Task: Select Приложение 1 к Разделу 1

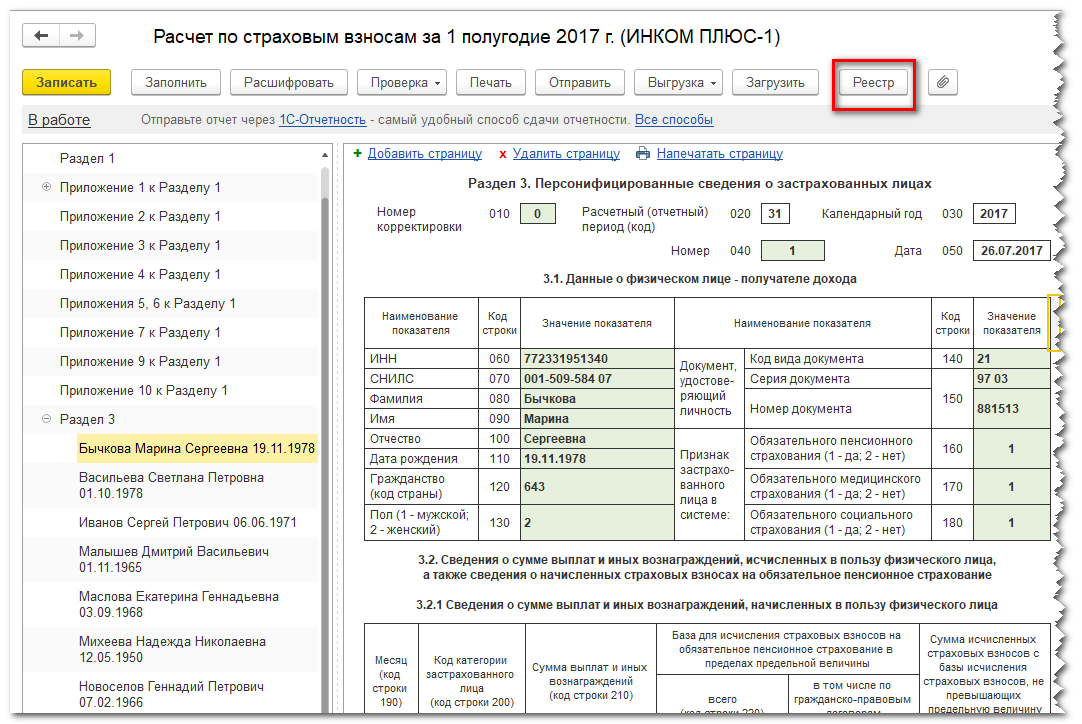Action: 140,187
